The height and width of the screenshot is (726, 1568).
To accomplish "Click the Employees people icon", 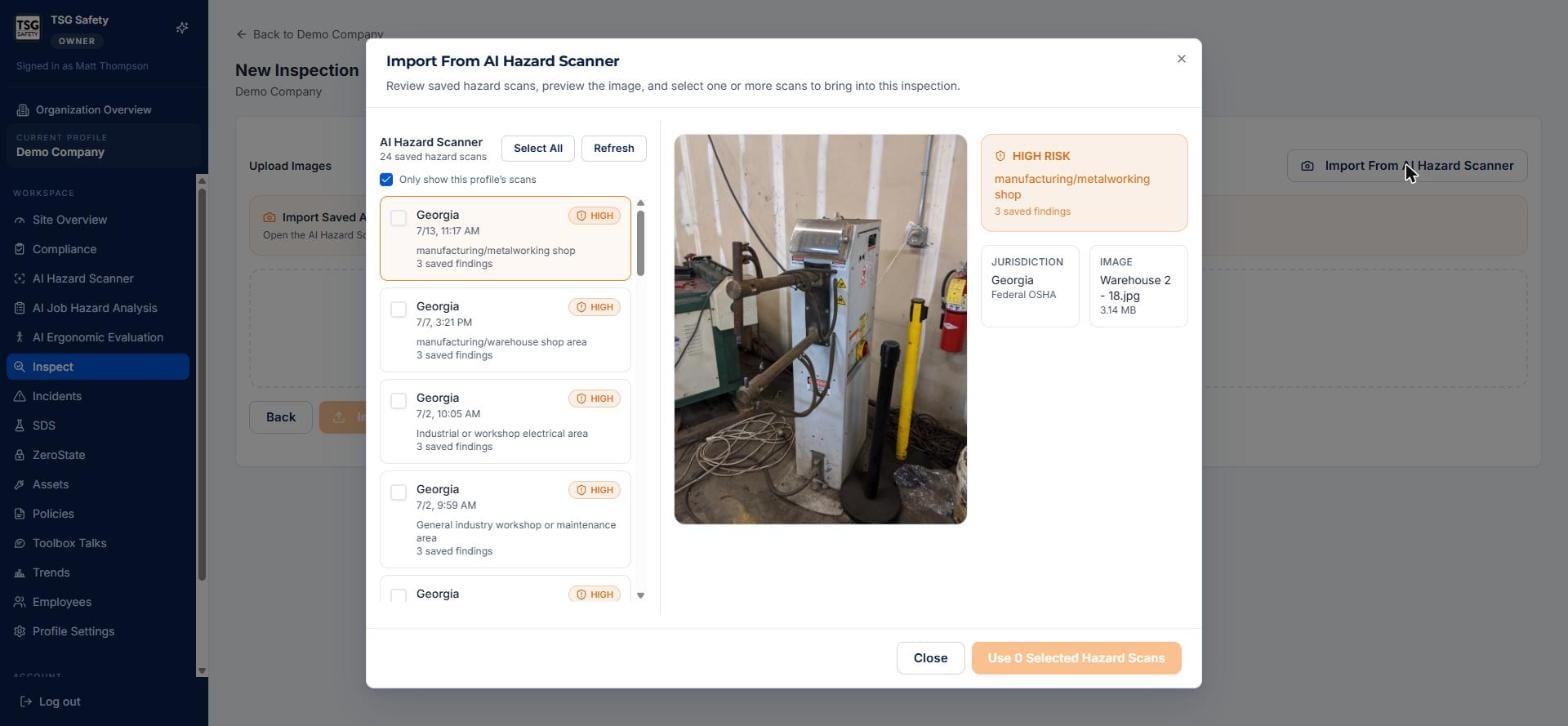I will coord(20,602).
